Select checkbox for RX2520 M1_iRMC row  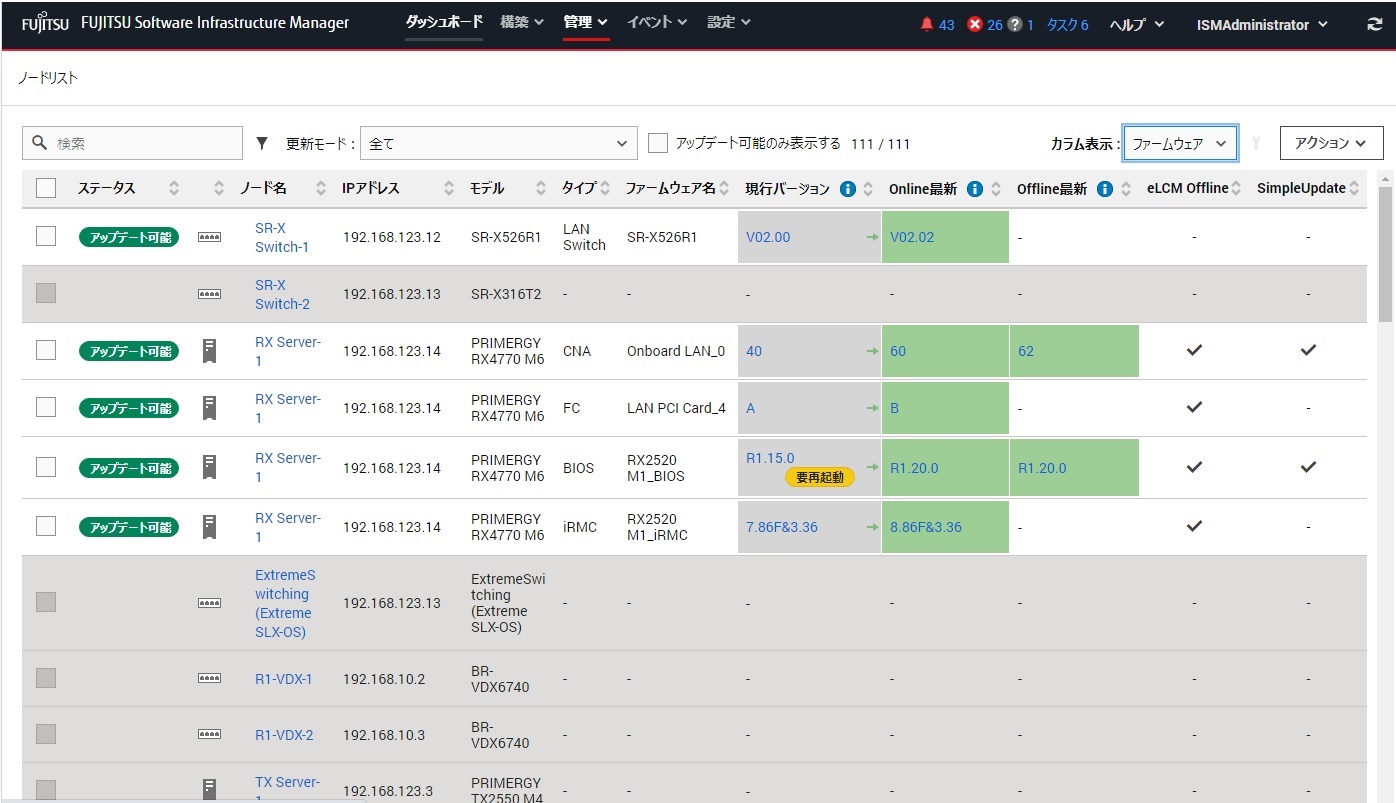click(46, 526)
